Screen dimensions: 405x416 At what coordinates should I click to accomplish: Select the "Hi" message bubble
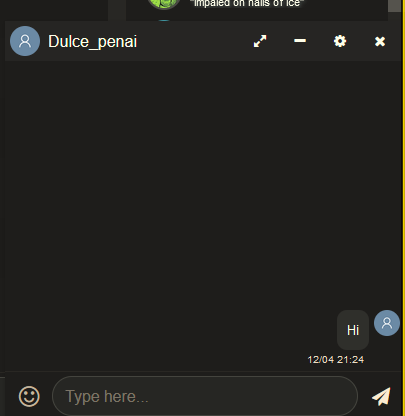[x=353, y=330]
